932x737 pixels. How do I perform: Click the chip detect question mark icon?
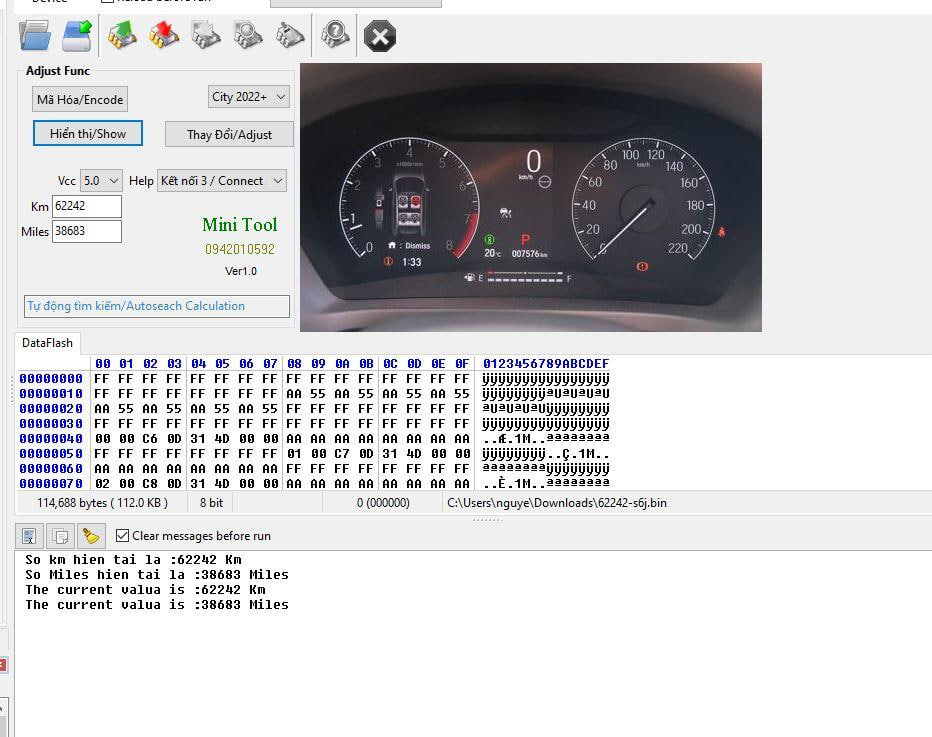(335, 37)
